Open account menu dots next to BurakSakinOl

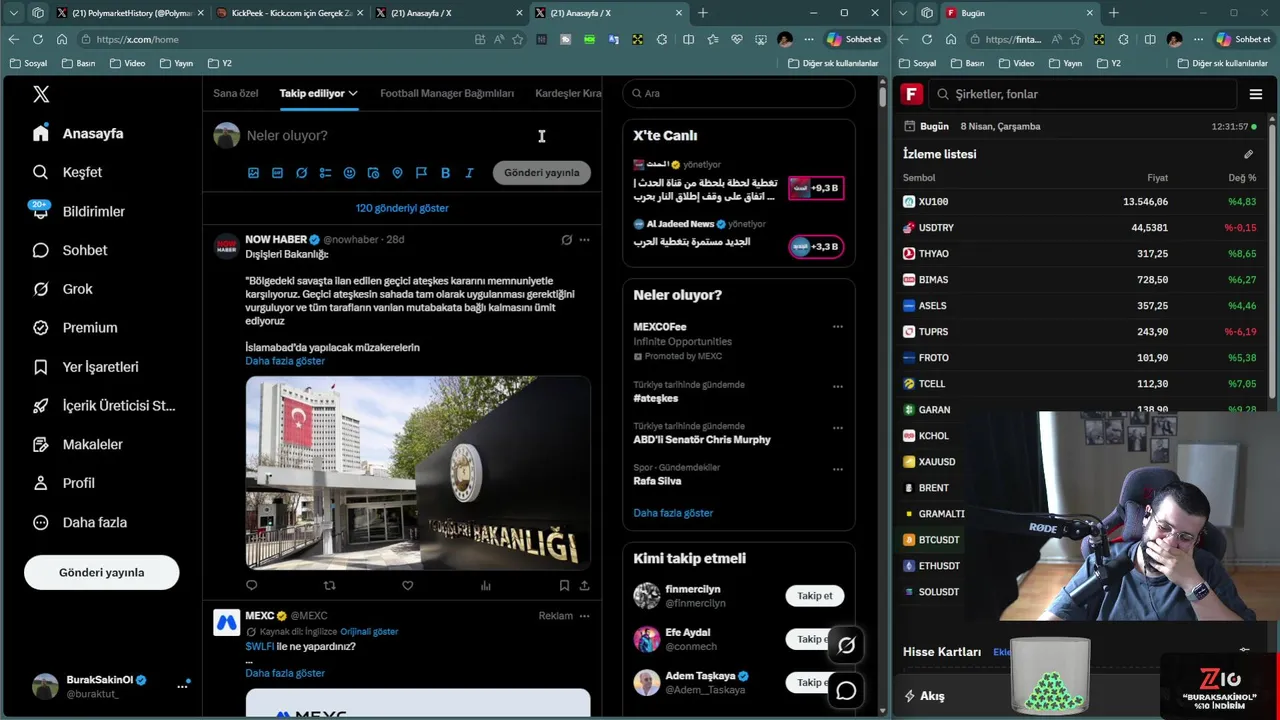pos(182,686)
